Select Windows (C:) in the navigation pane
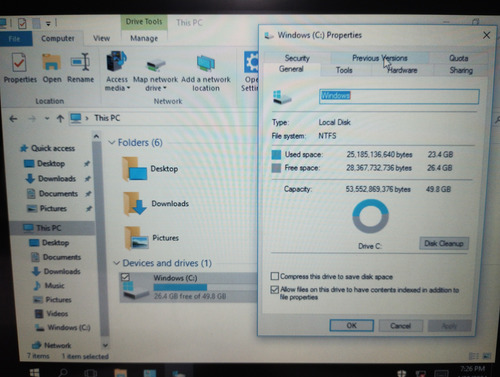The width and height of the screenshot is (500, 377). point(63,327)
